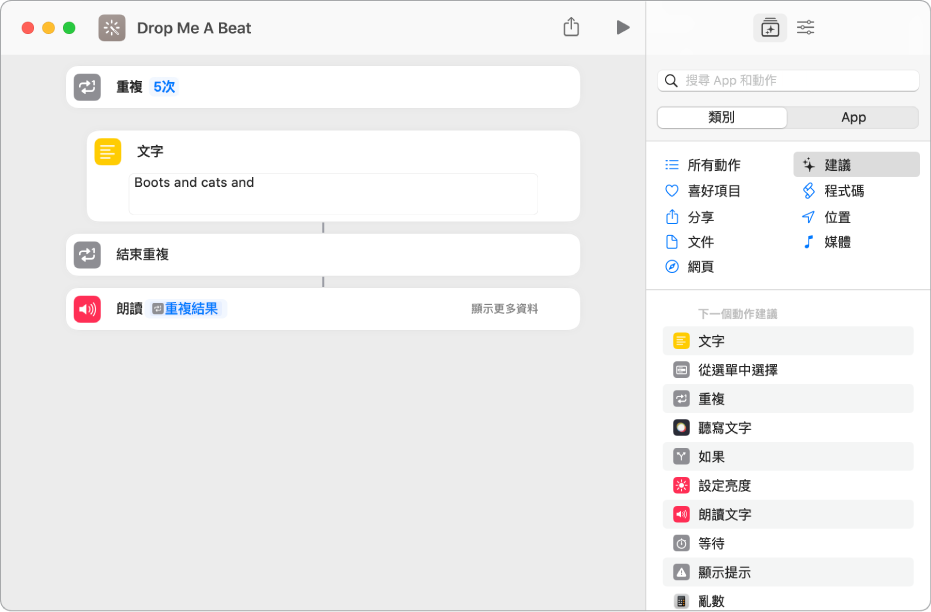Click the 重複結果 variable token
This screenshot has height=612, width=931.
[186, 309]
